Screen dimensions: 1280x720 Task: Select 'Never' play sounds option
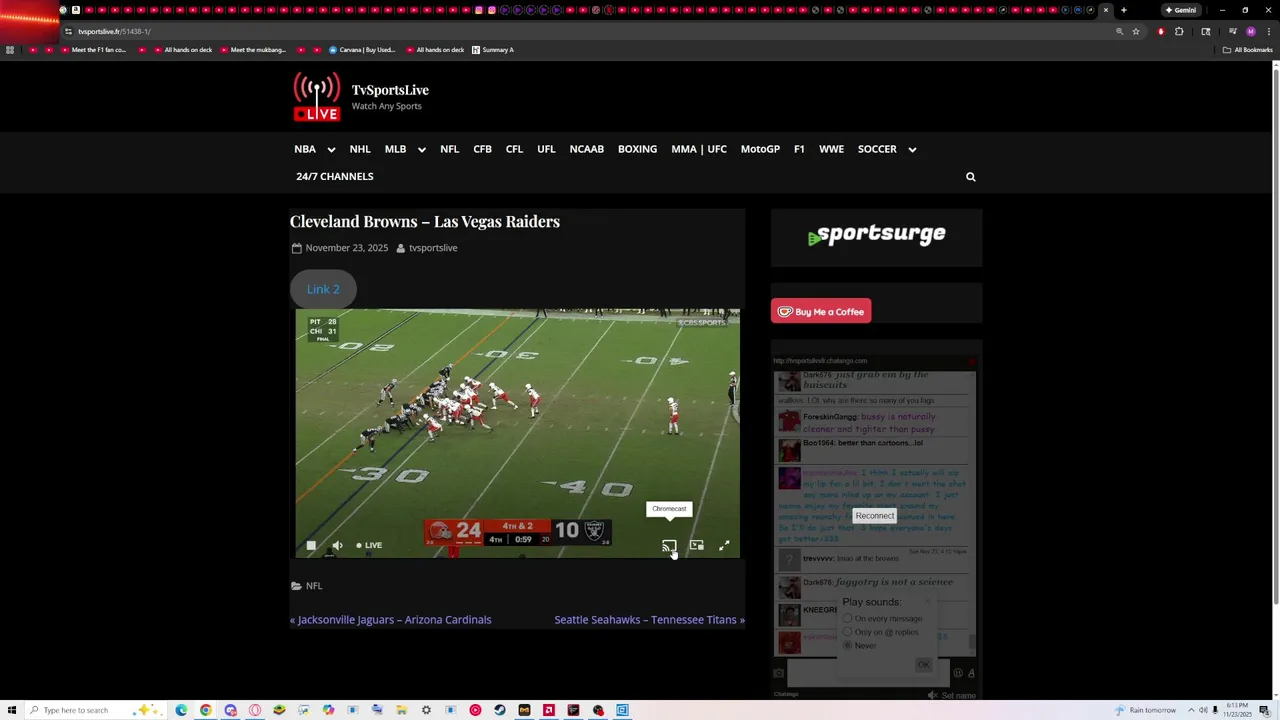point(848,645)
